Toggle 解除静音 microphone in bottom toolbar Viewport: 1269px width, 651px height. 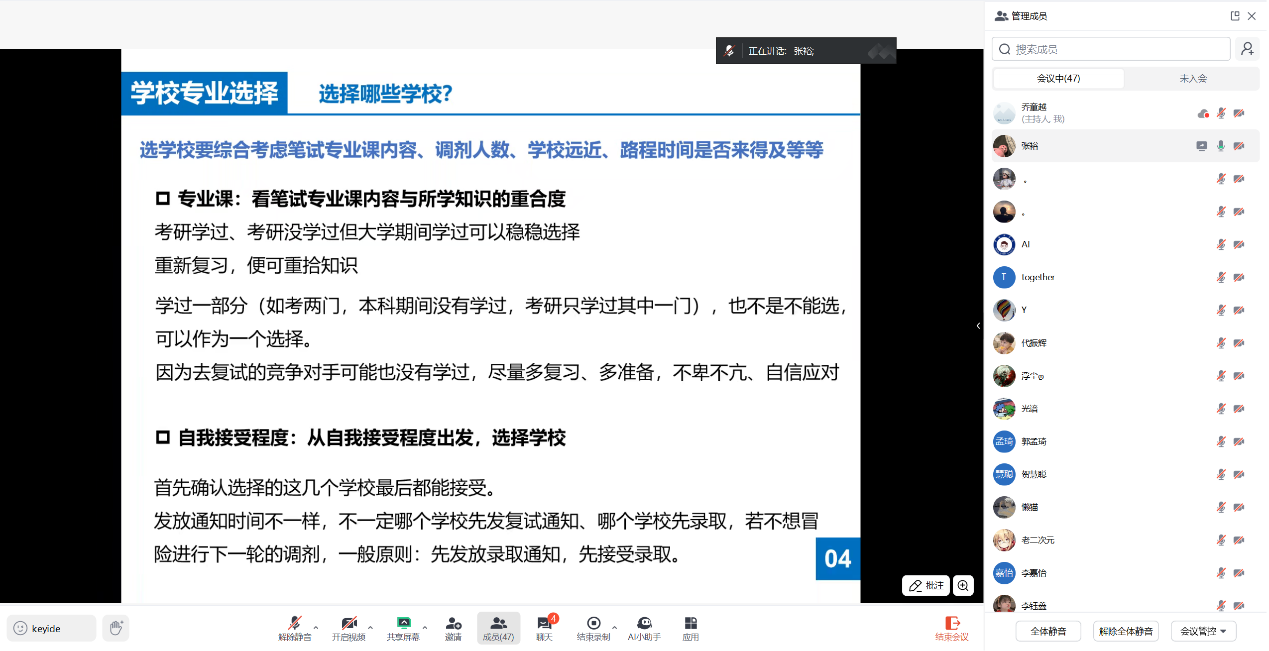coord(295,623)
